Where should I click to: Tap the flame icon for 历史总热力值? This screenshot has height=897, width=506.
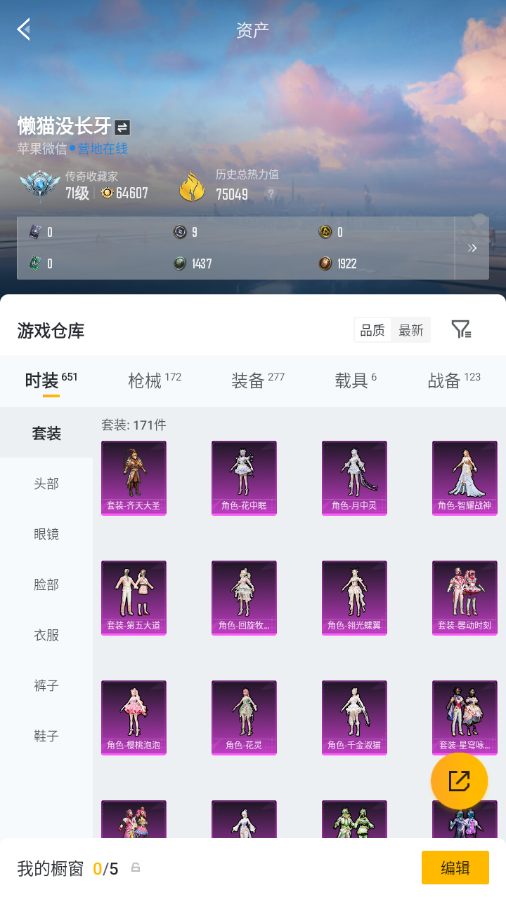(192, 186)
